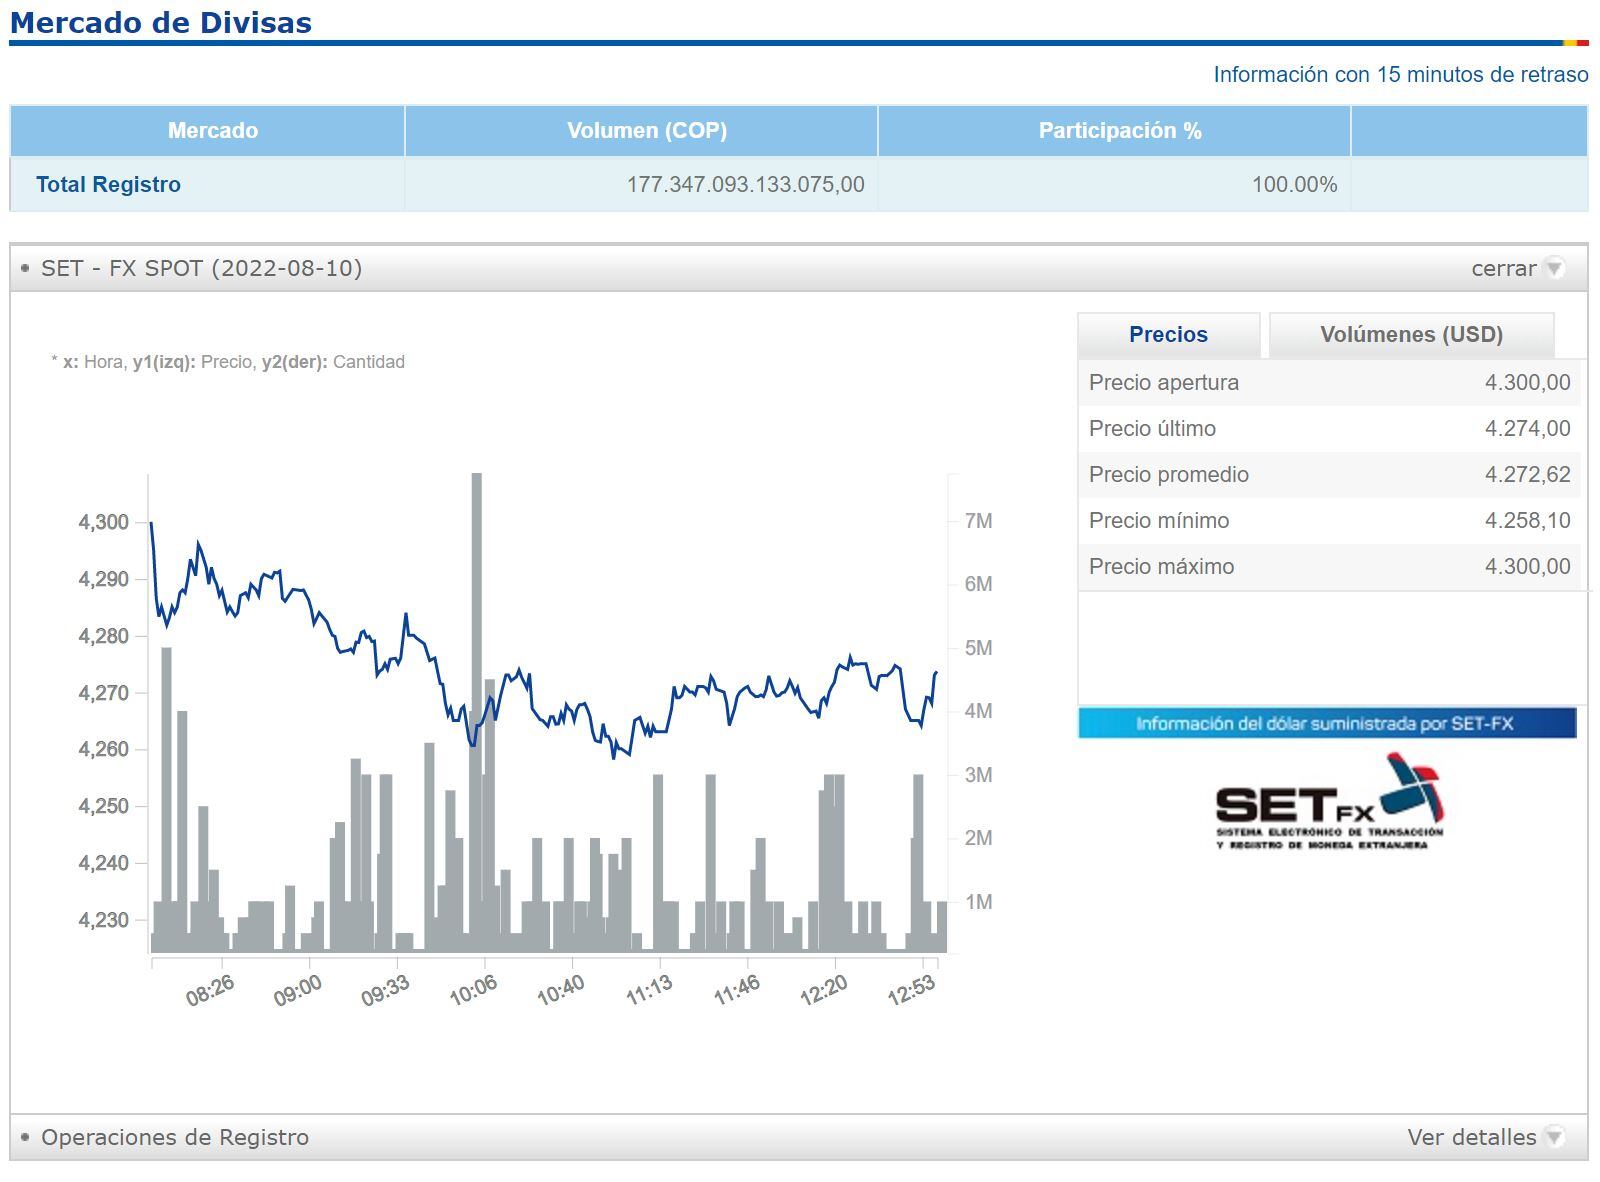
Task: Select the Precio máximo row
Action: point(1329,567)
